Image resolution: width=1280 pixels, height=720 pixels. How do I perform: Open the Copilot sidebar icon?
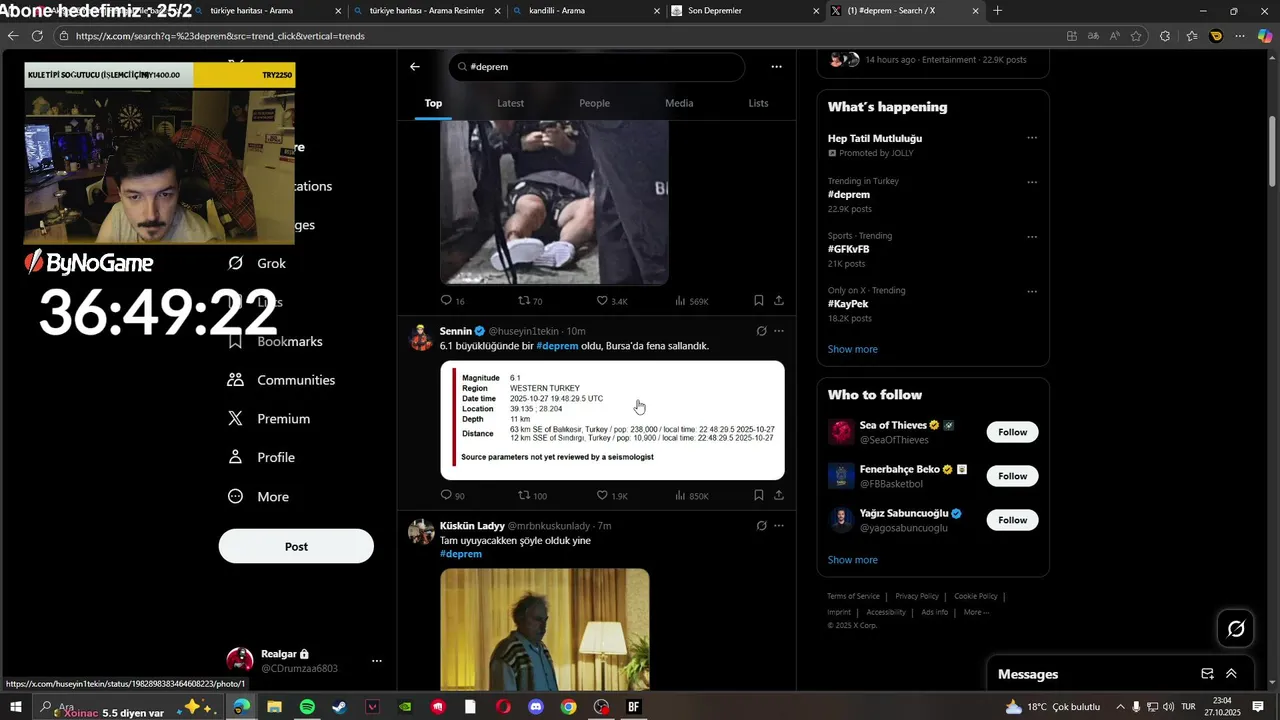point(1265,36)
